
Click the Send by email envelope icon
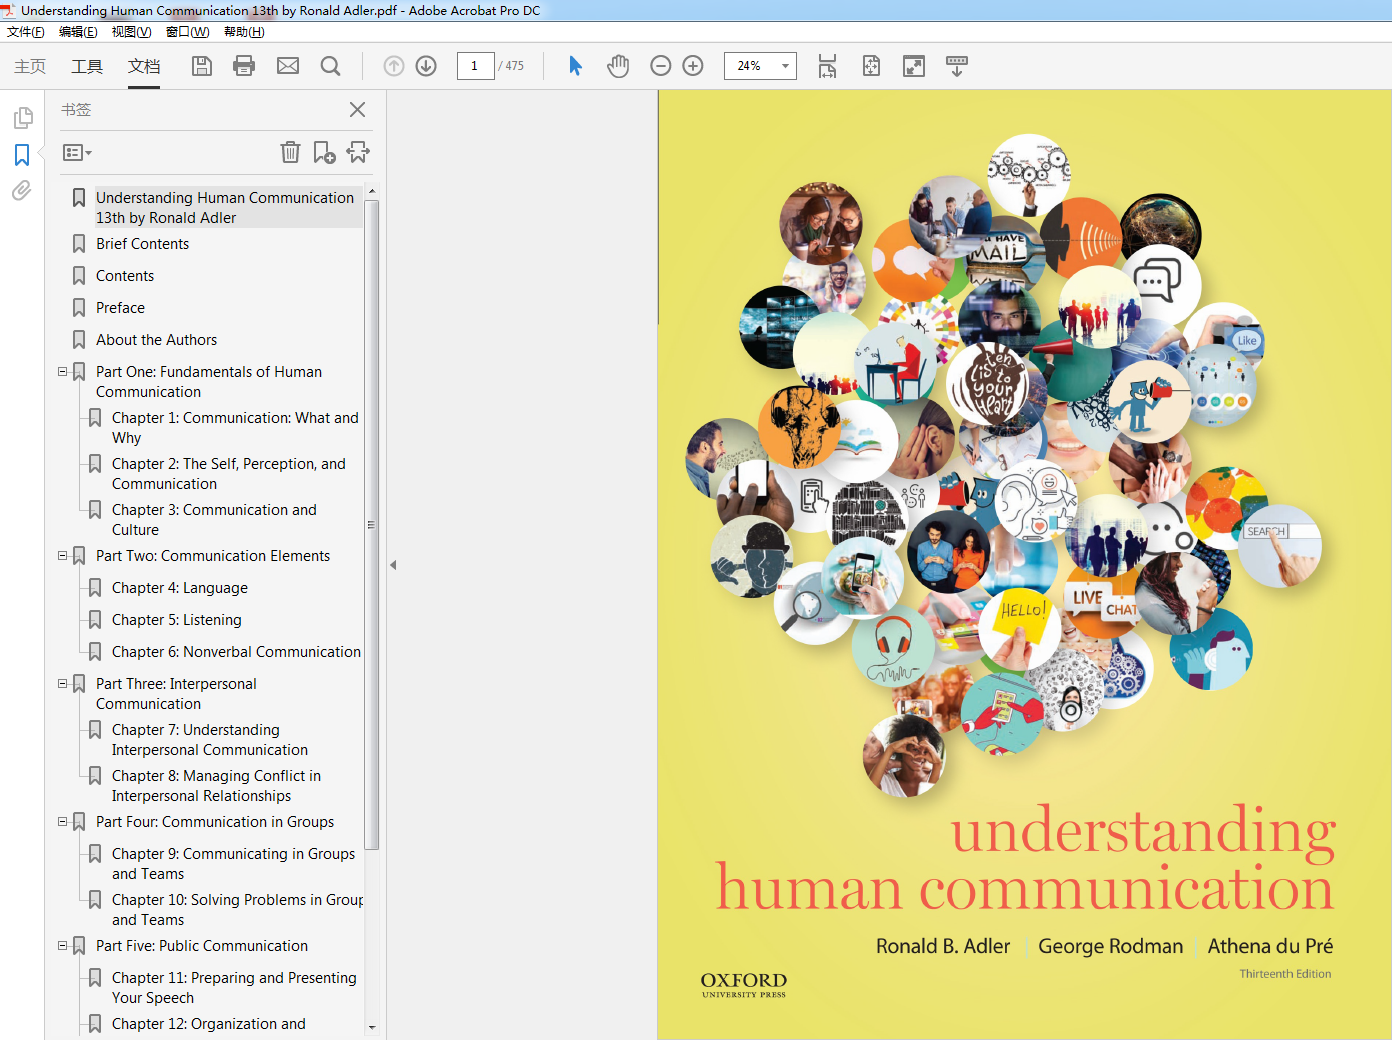pos(288,66)
